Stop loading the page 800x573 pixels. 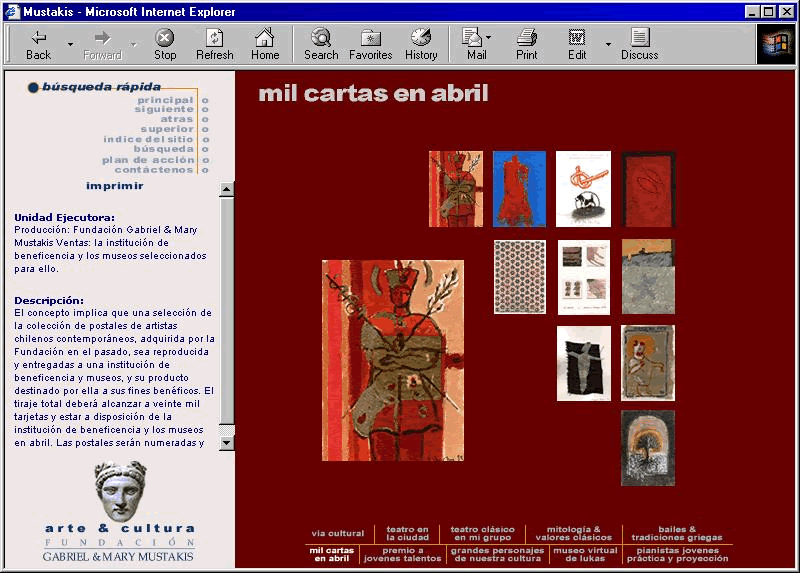[x=165, y=45]
